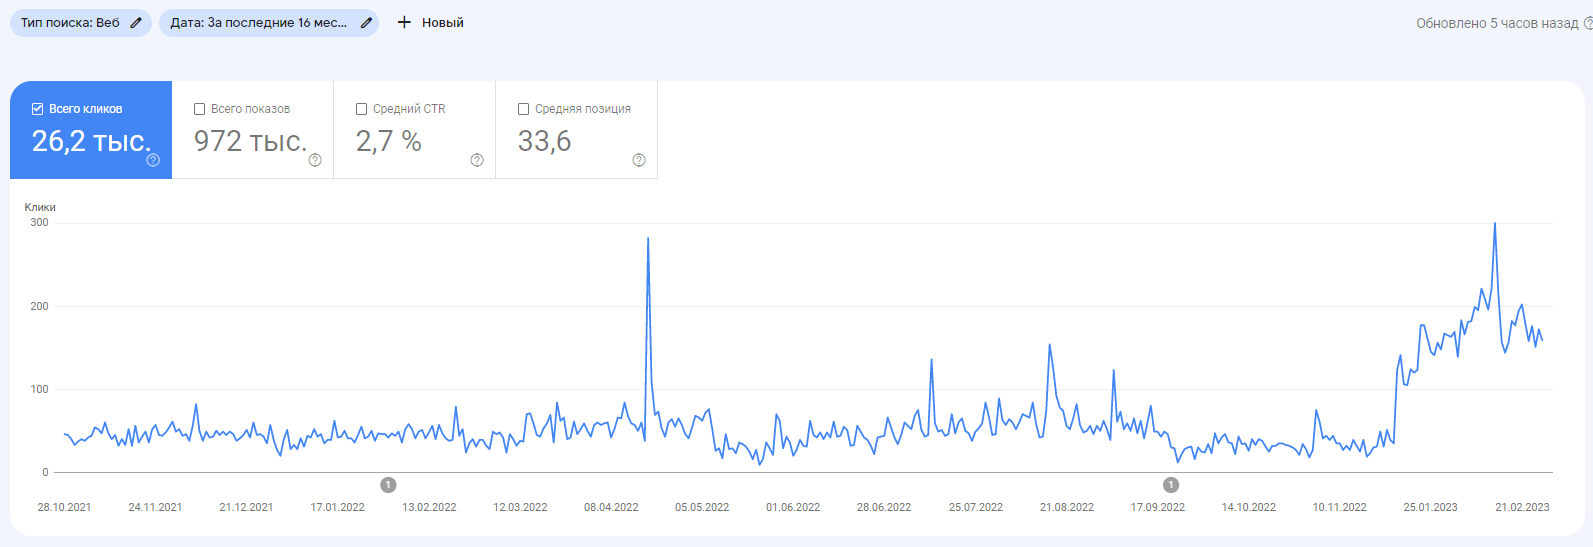The height and width of the screenshot is (547, 1593).
Task: Click the Обновлено 5 часов назад text
Action: 1497,23
